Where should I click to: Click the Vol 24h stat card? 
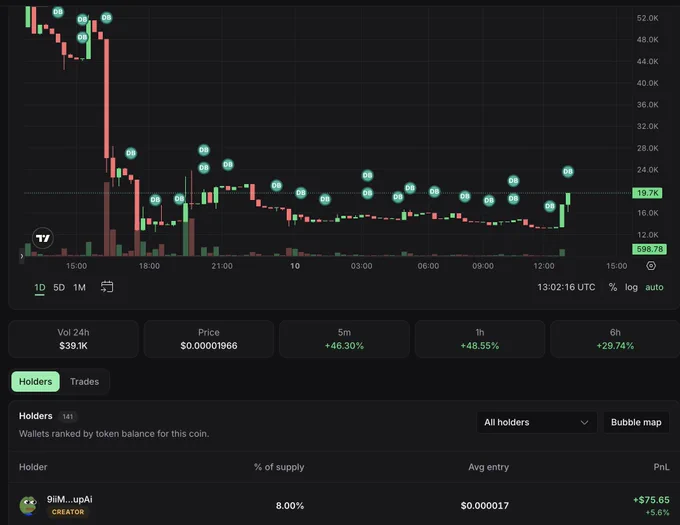point(73,339)
